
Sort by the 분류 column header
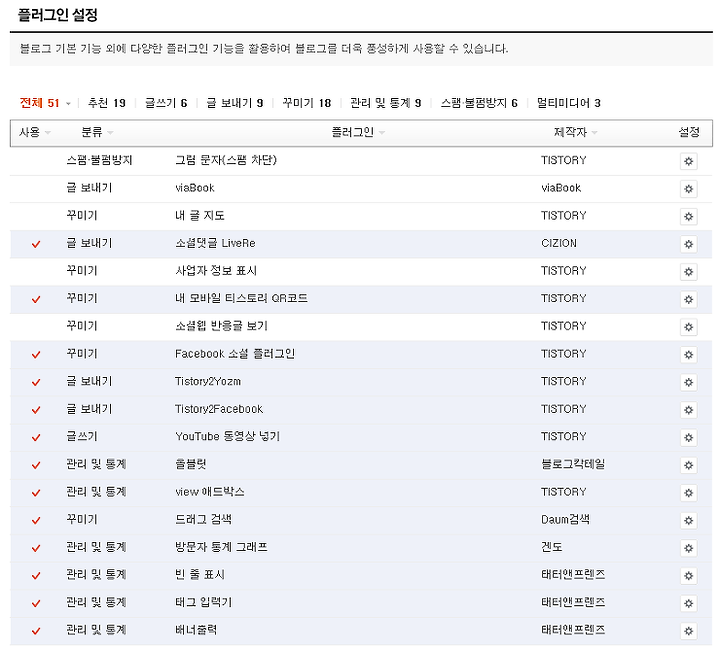click(x=97, y=133)
